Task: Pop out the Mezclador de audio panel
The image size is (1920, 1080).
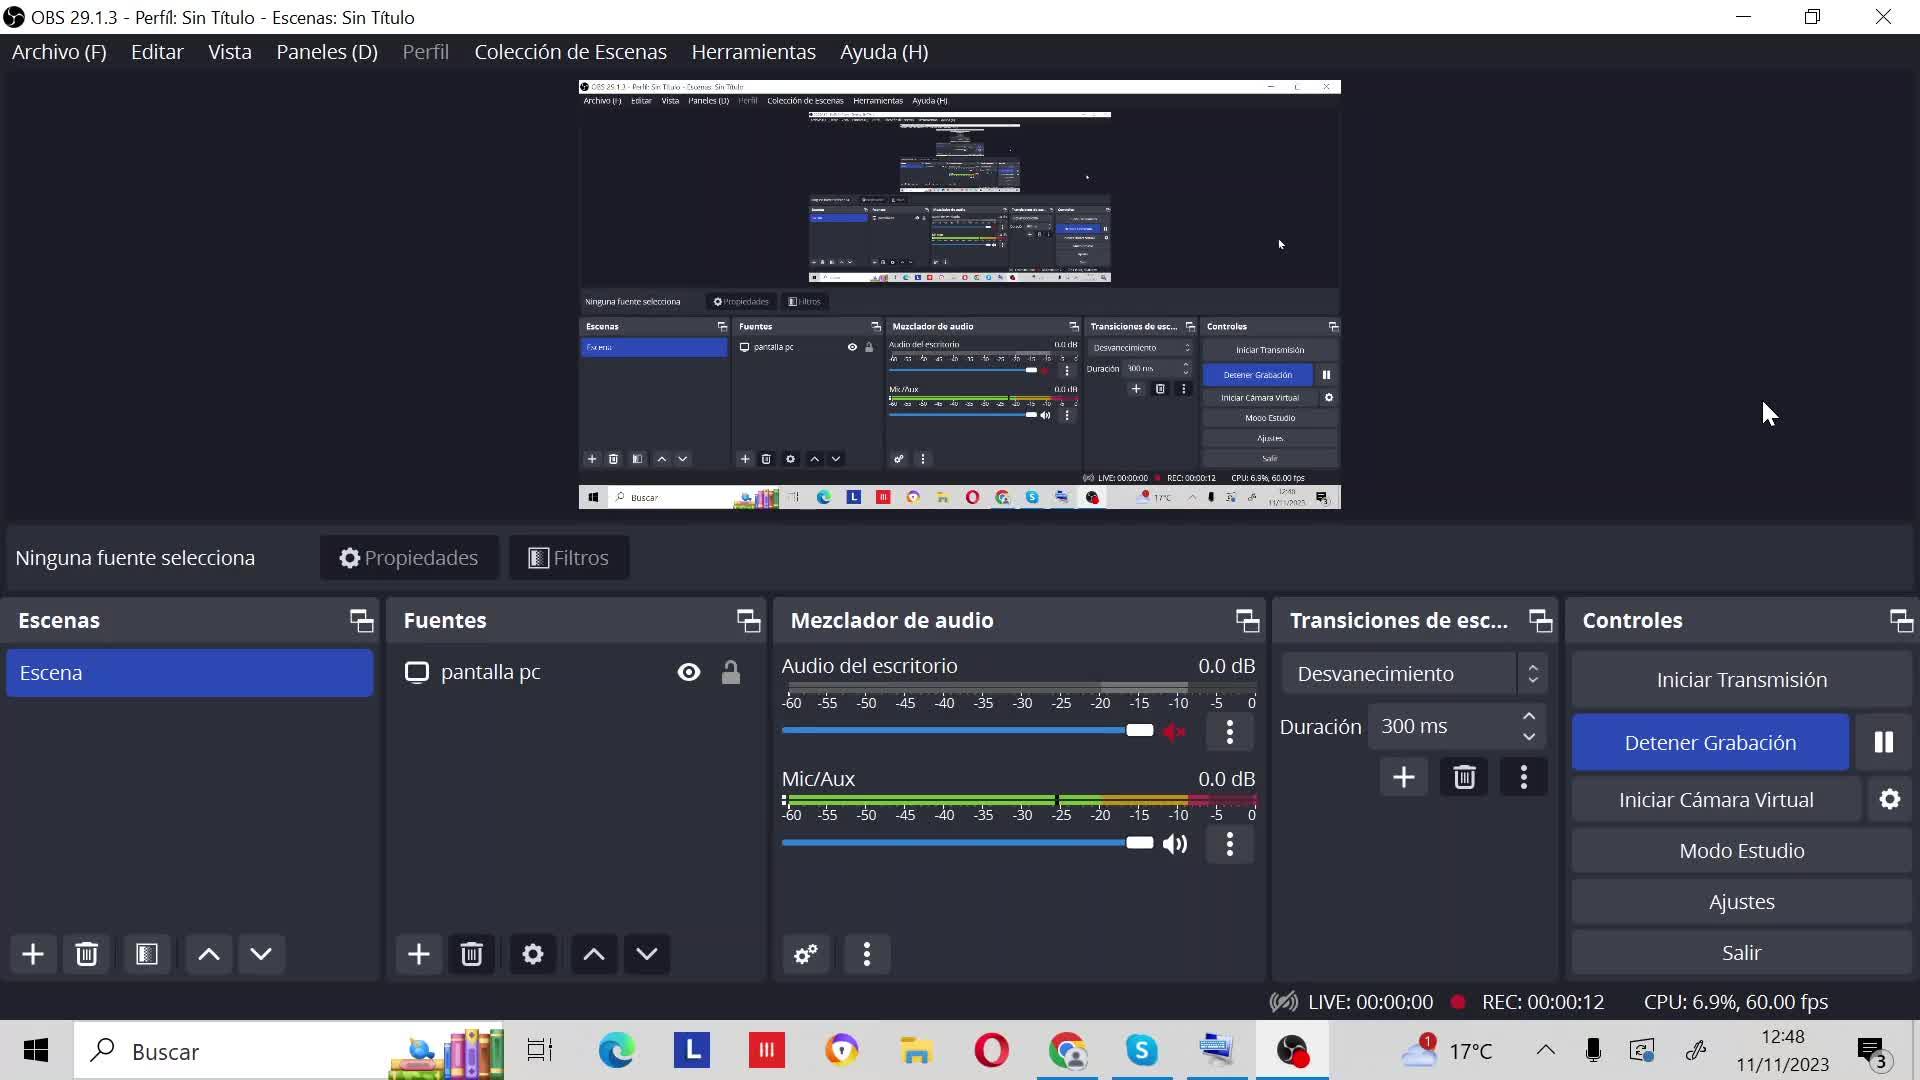Action: coord(1246,621)
